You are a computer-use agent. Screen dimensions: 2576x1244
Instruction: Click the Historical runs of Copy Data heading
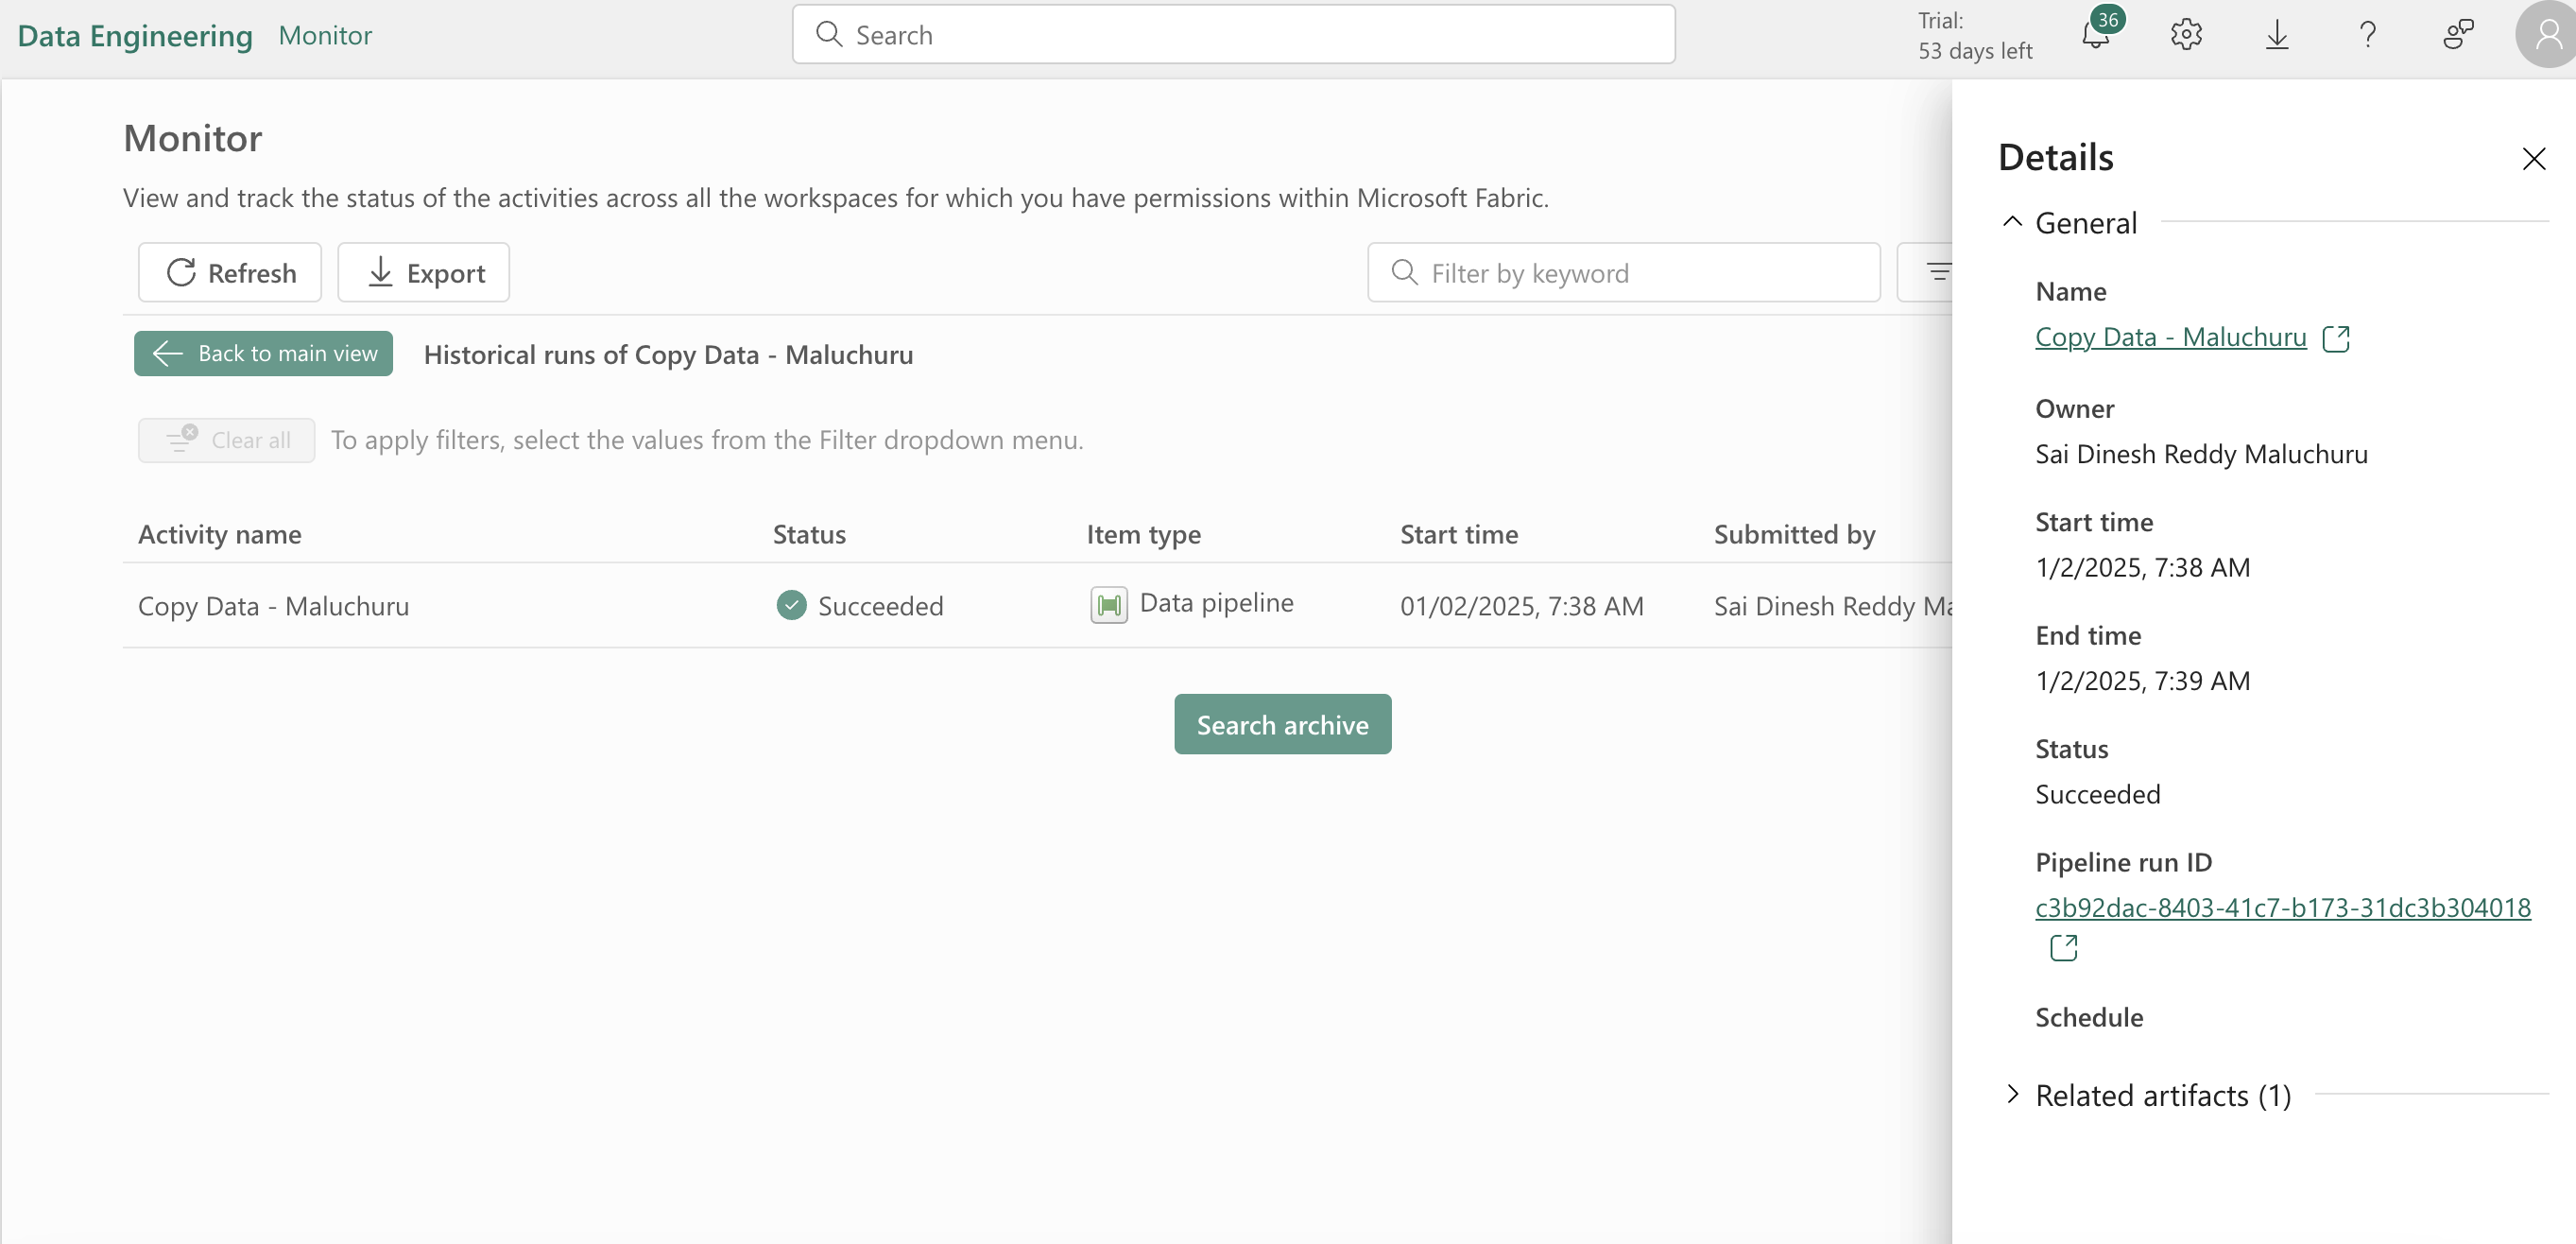668,354
